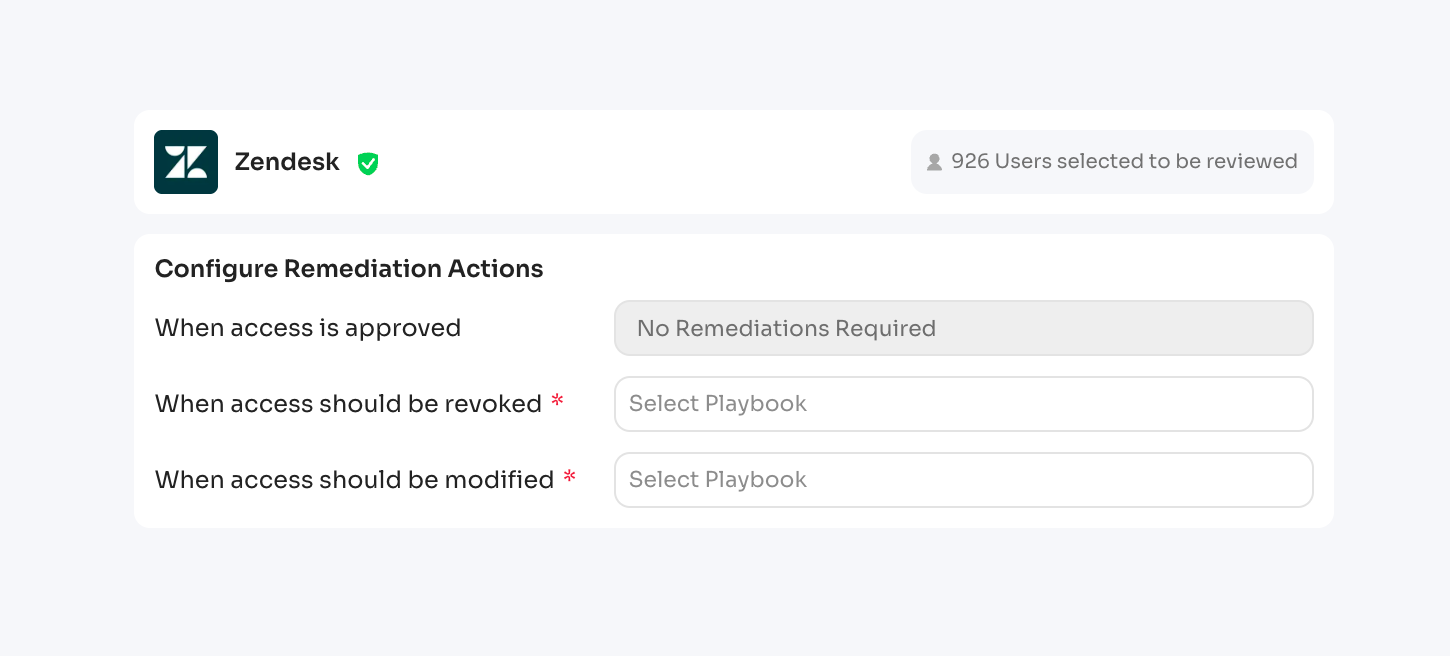Click empty space in the Zendesk header card
The height and width of the screenshot is (656, 1450).
(640, 162)
